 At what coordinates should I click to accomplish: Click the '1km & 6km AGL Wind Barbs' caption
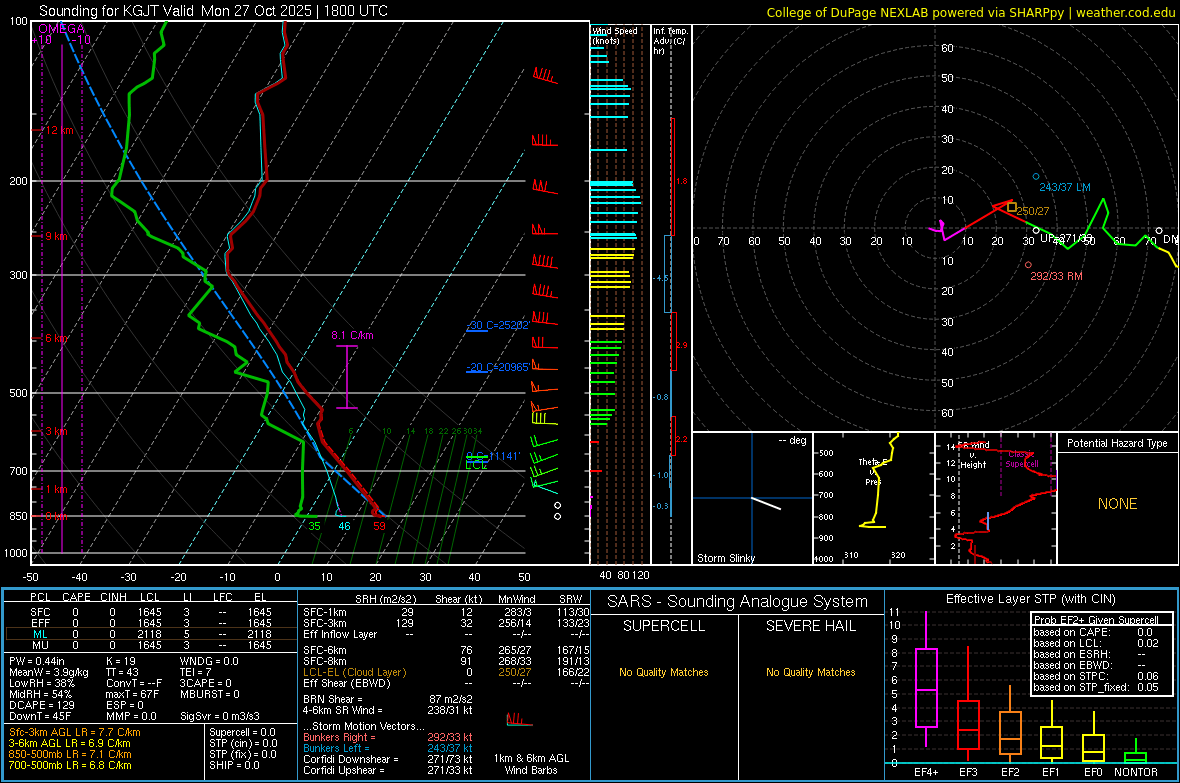coord(531,764)
